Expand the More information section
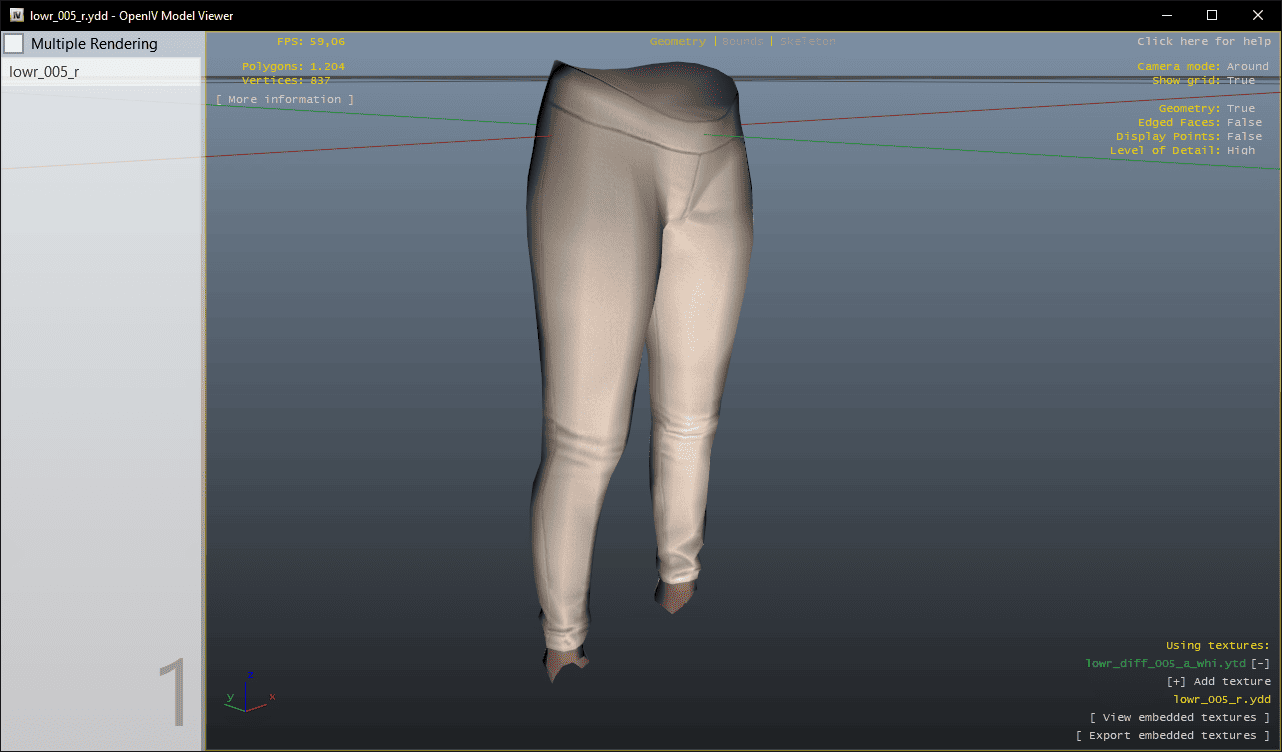 pyautogui.click(x=285, y=100)
